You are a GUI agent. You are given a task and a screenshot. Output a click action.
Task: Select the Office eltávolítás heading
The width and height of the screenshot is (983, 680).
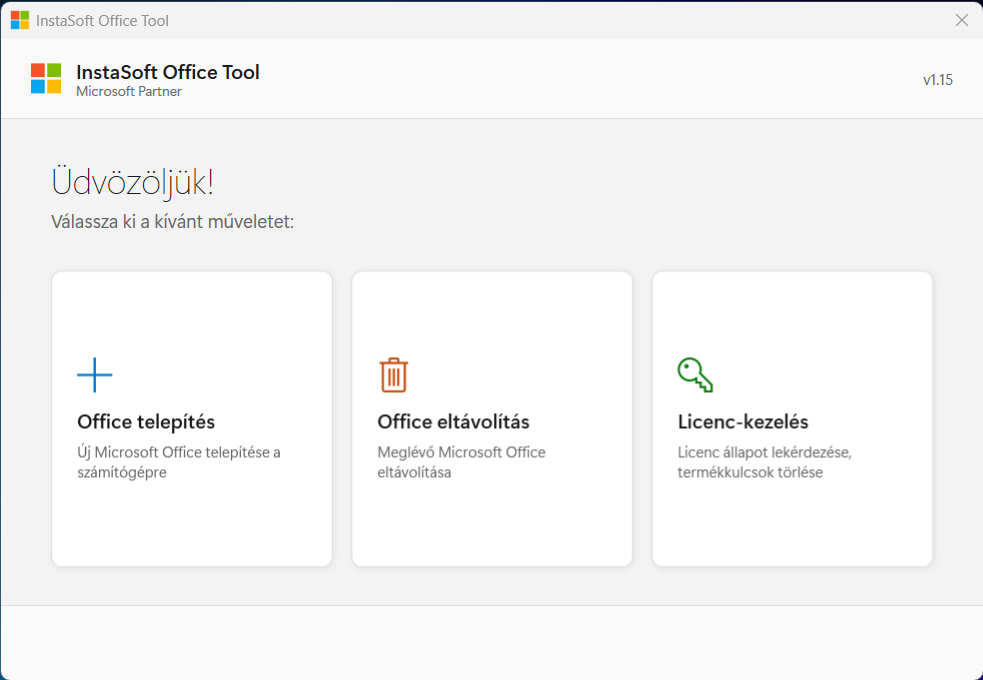pyautogui.click(x=453, y=422)
